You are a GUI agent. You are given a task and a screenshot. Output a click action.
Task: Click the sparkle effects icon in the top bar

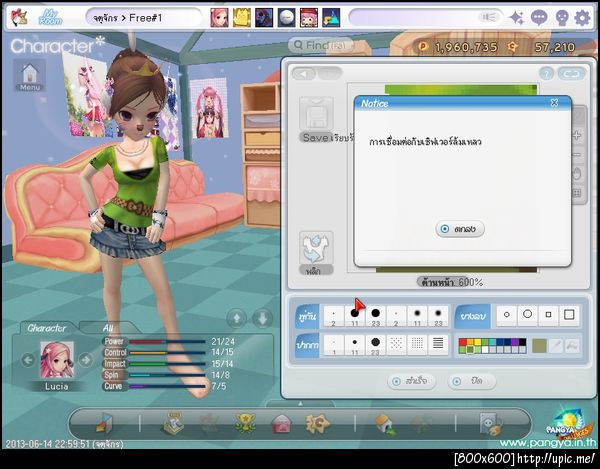(x=516, y=18)
